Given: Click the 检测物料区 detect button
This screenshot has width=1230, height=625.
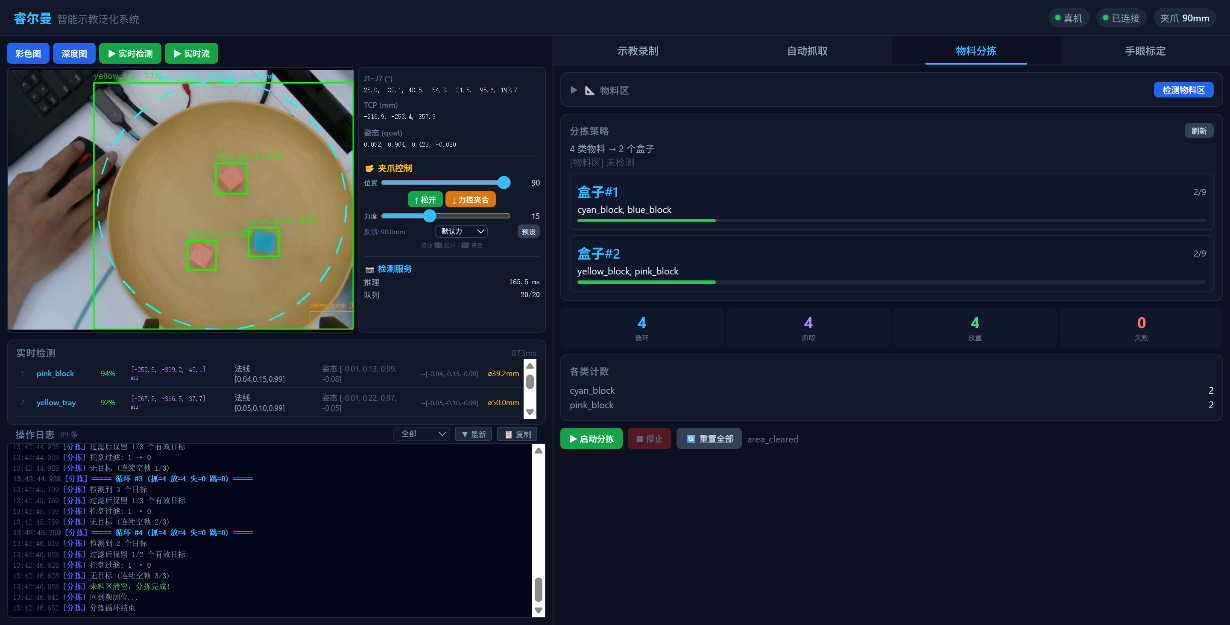Looking at the screenshot, I should click(1184, 90).
